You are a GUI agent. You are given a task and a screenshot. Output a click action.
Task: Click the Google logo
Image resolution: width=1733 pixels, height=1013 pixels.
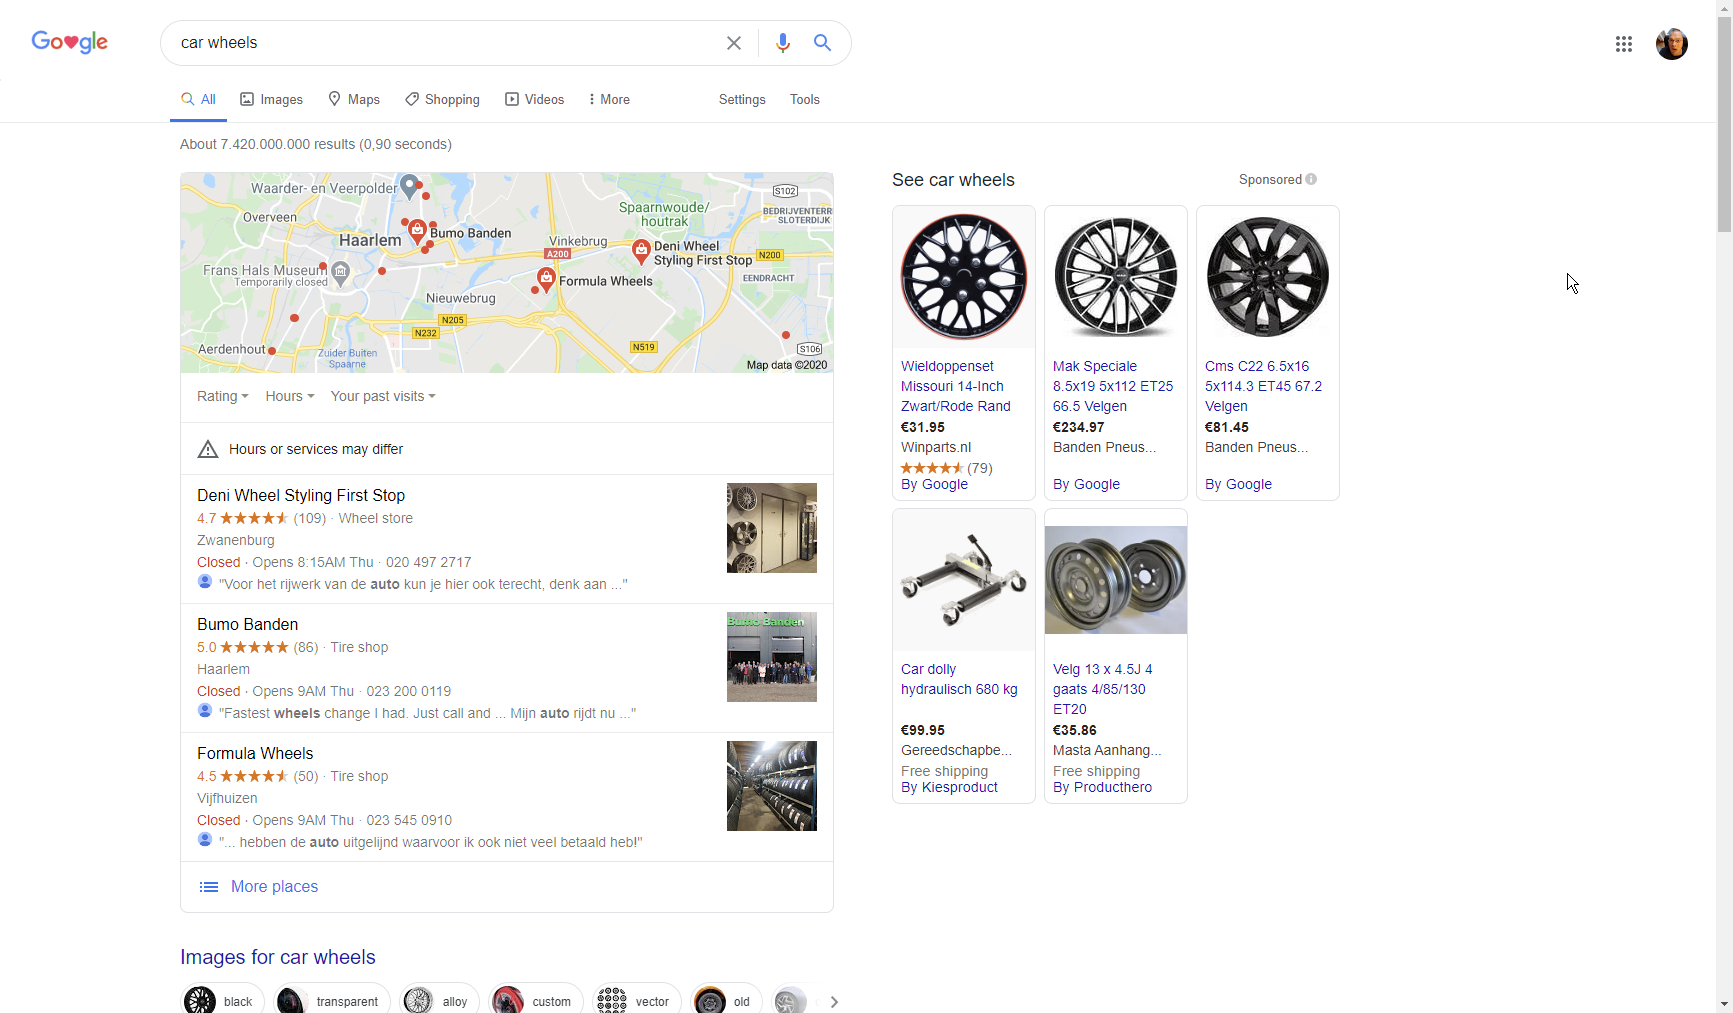(x=70, y=42)
